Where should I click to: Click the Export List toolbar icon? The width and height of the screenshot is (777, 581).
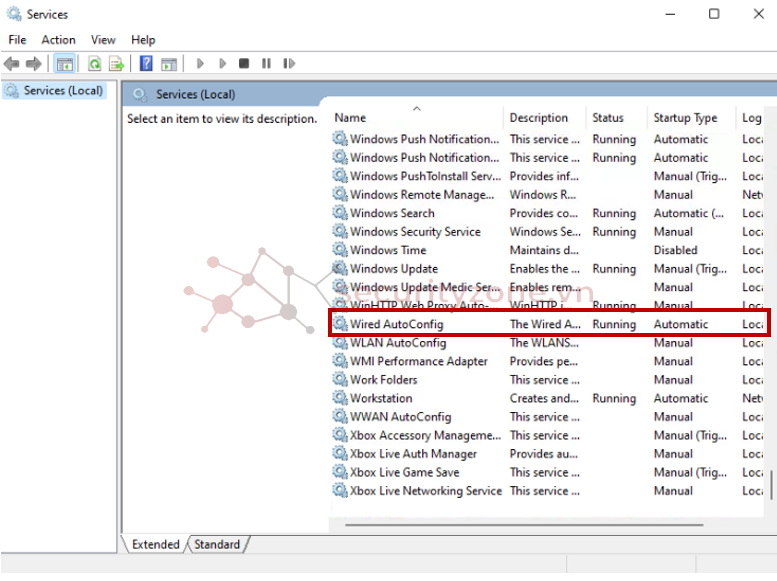coord(116,64)
